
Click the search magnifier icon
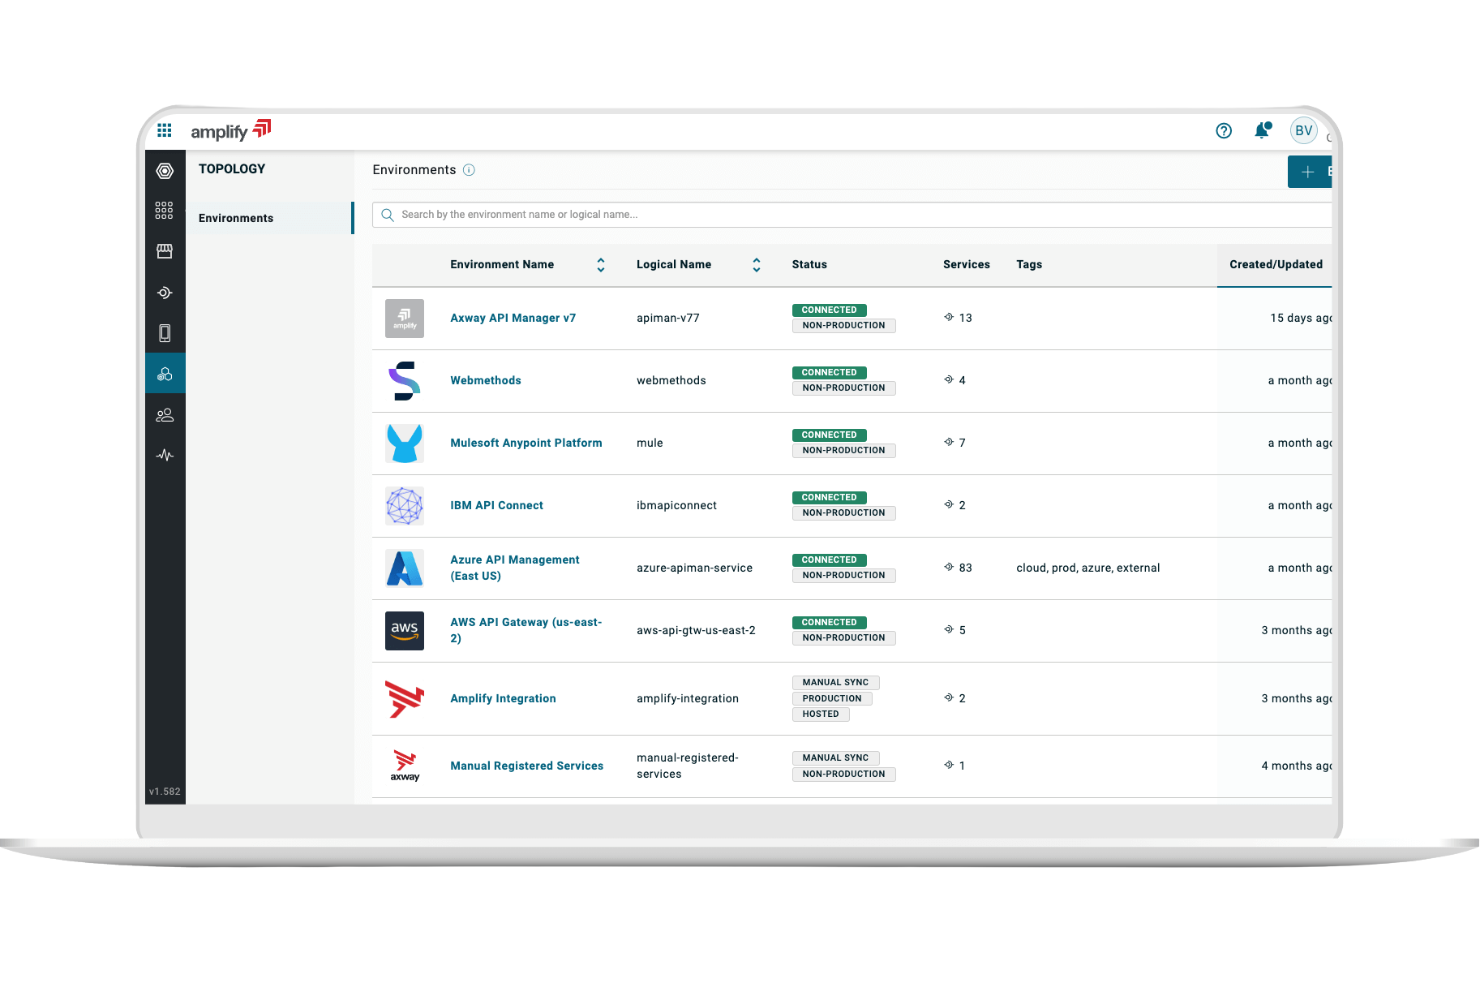(x=387, y=215)
